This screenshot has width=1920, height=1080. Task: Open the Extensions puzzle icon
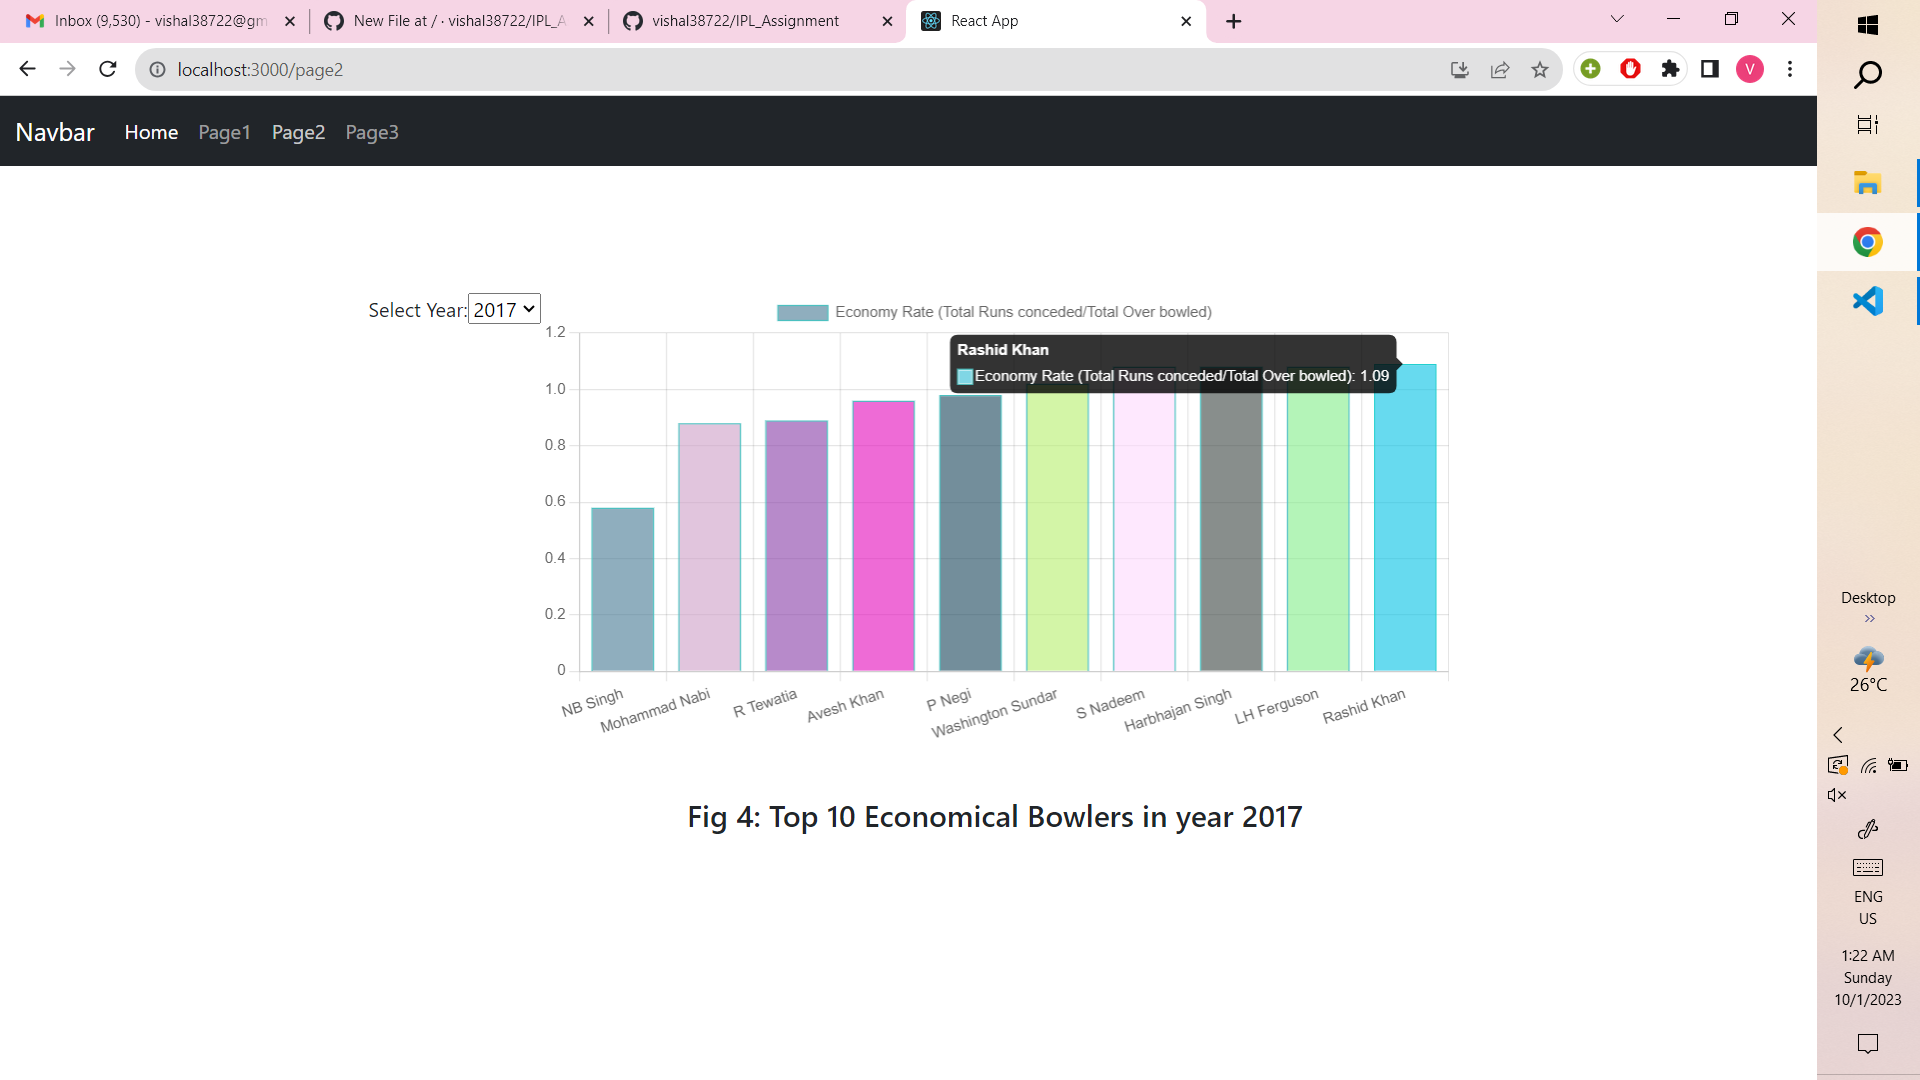(x=1670, y=69)
